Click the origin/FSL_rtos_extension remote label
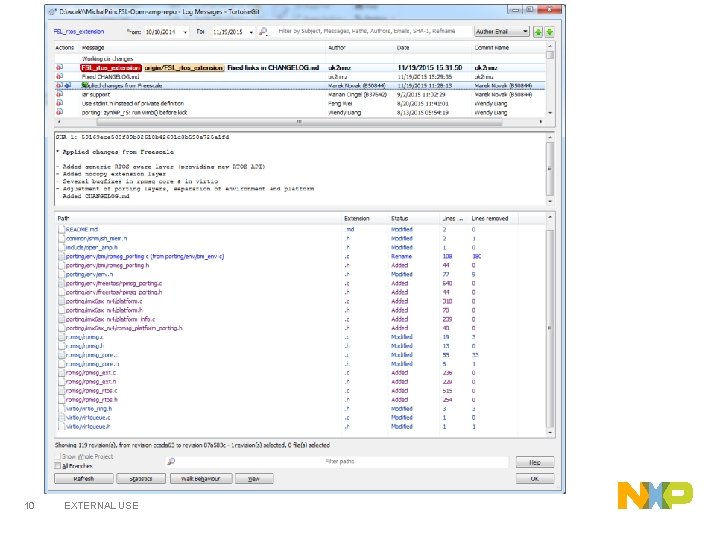Screen dimensions: 720x540 pos(184,68)
